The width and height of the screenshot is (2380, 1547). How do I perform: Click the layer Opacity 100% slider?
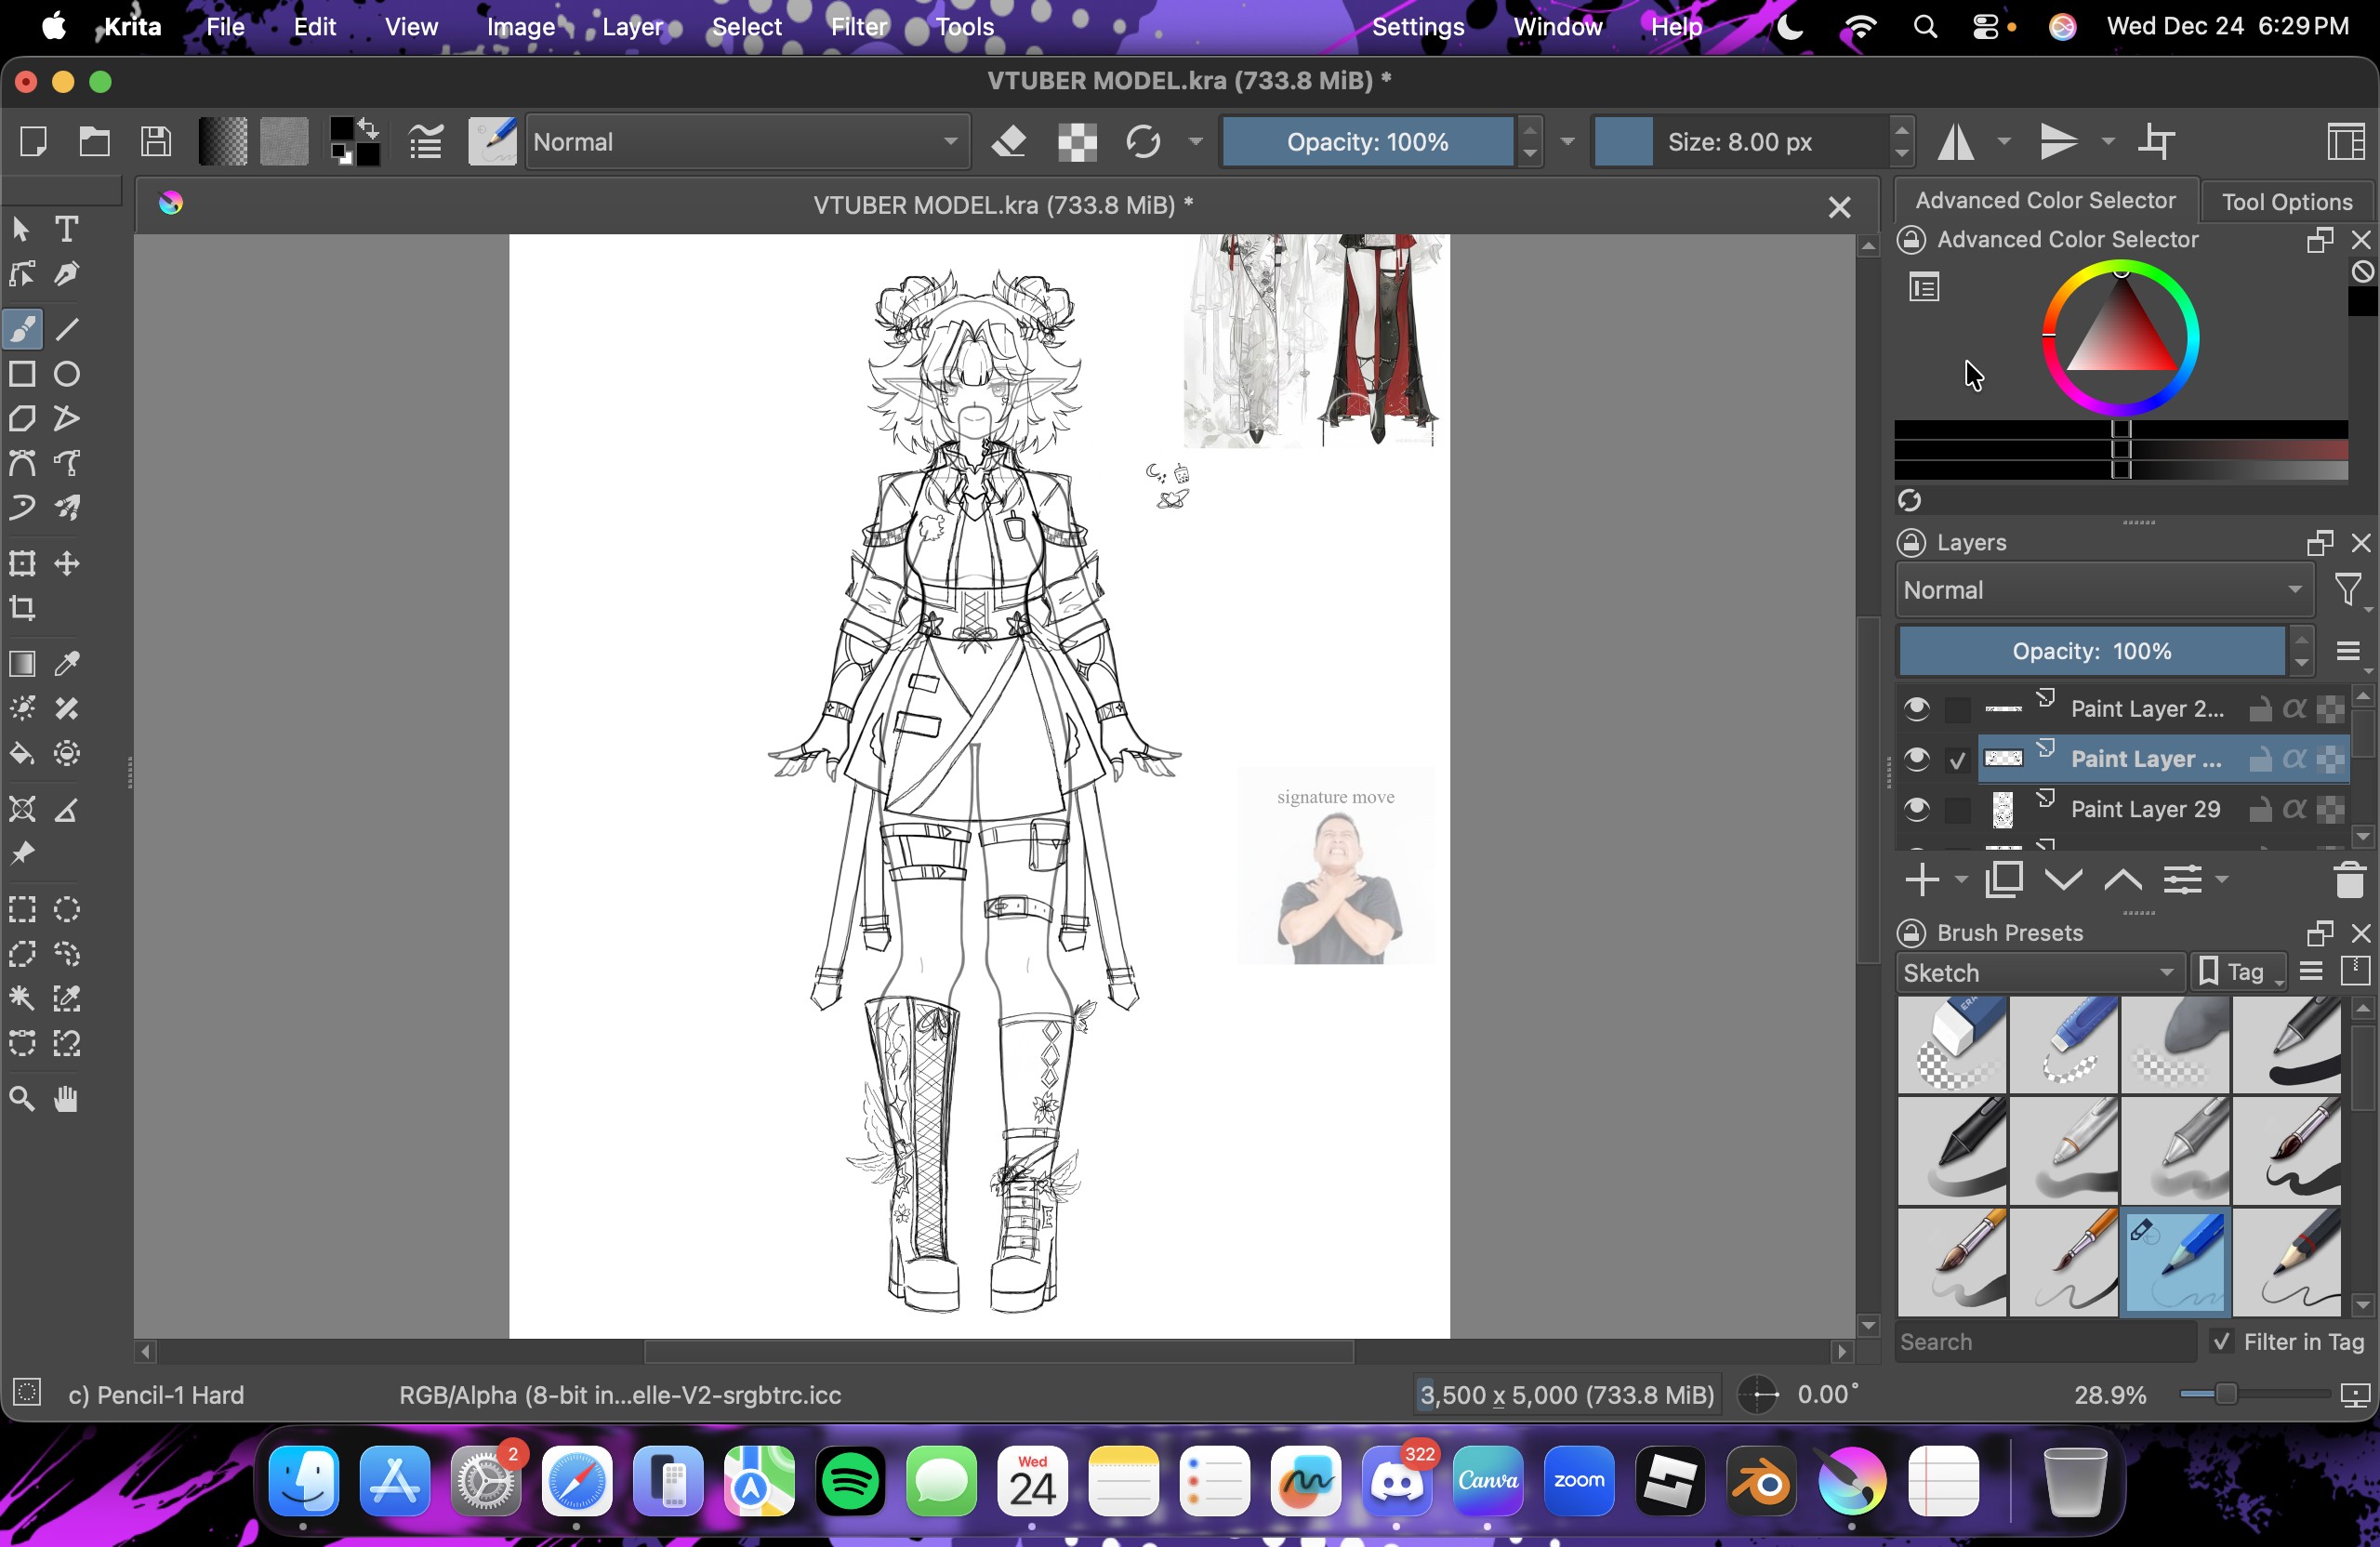(x=2091, y=651)
